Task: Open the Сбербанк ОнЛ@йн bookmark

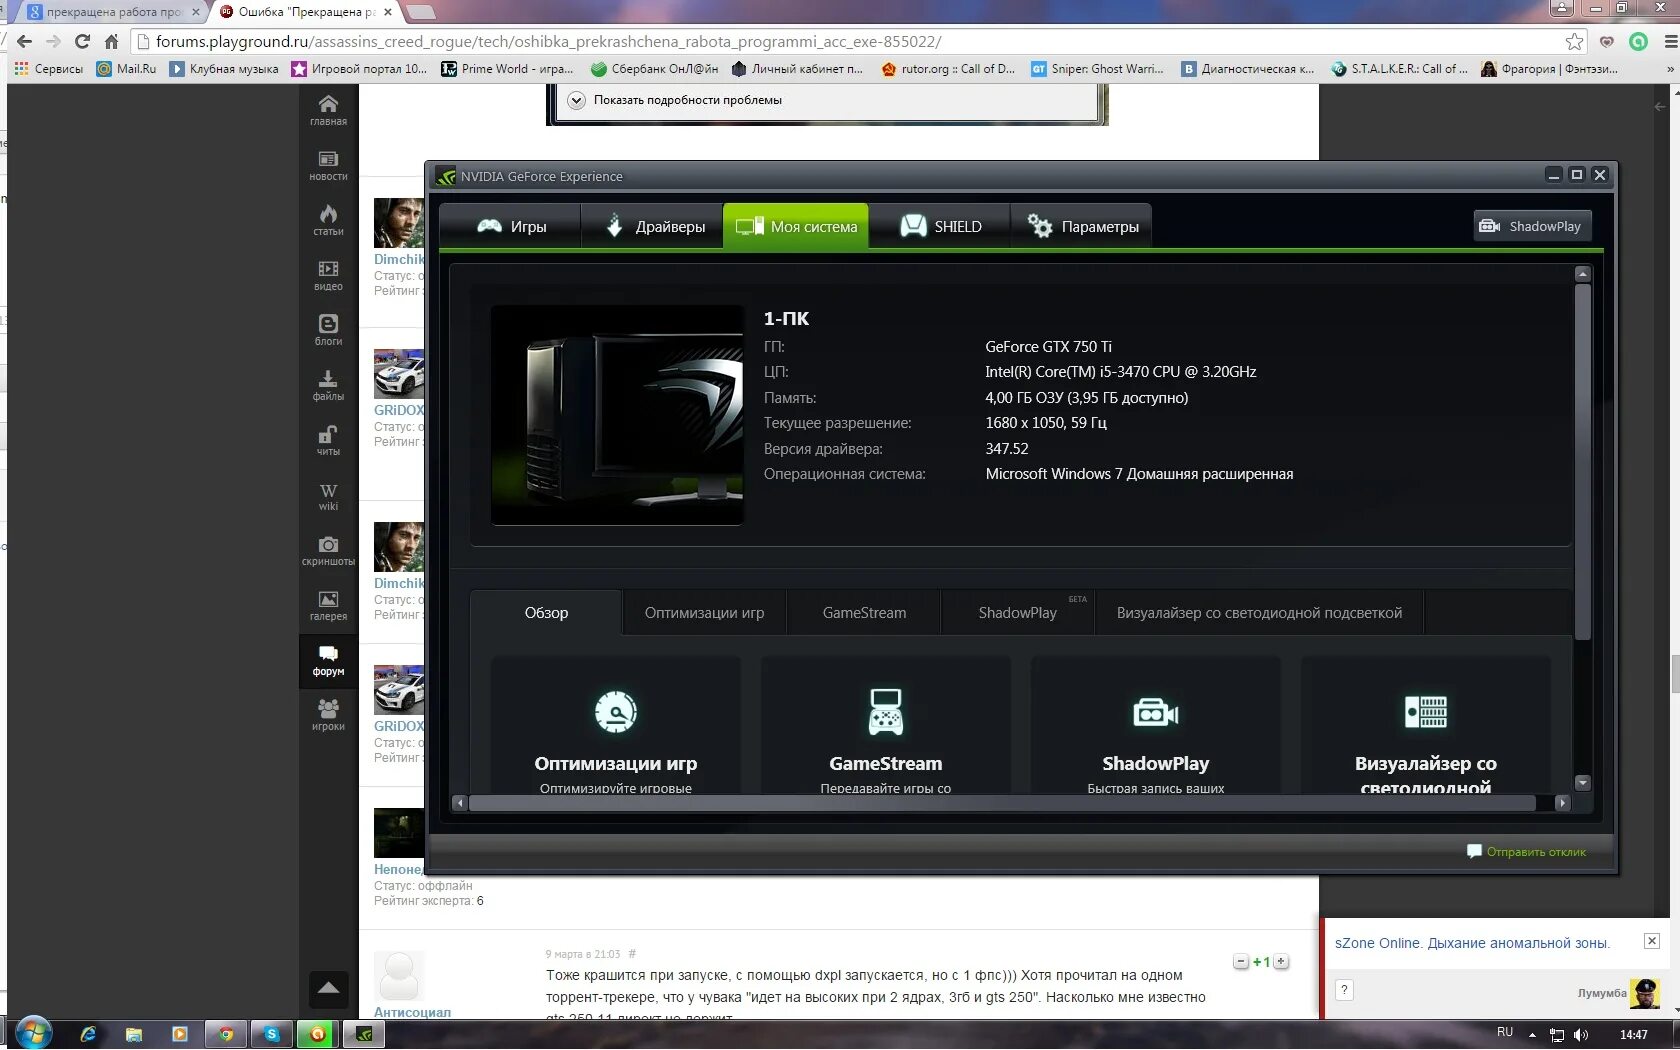Action: tap(655, 69)
